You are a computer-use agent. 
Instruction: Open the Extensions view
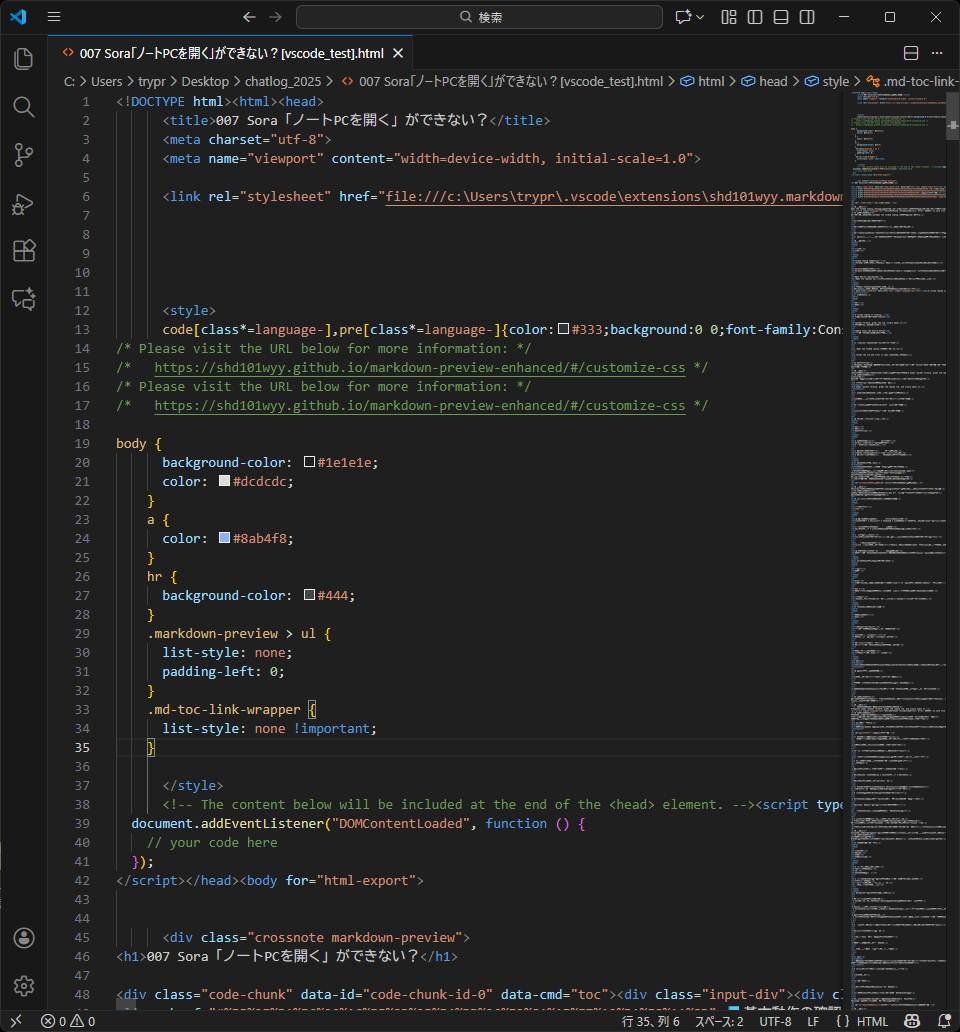coord(24,251)
